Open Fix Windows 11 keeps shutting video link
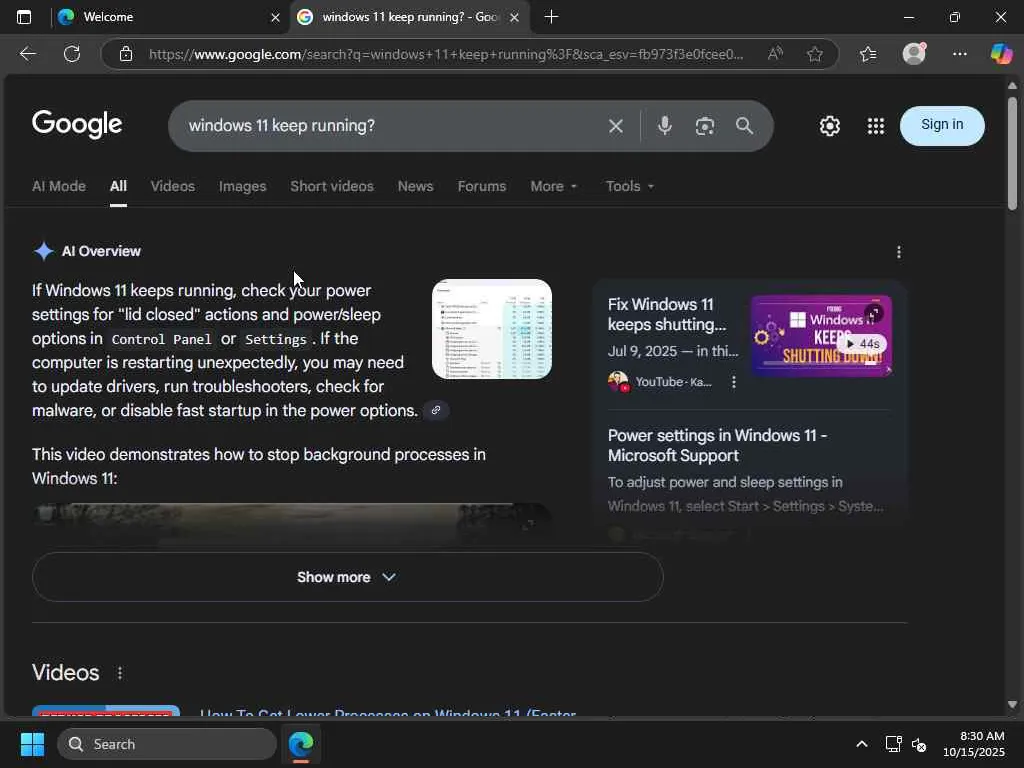 [x=667, y=314]
